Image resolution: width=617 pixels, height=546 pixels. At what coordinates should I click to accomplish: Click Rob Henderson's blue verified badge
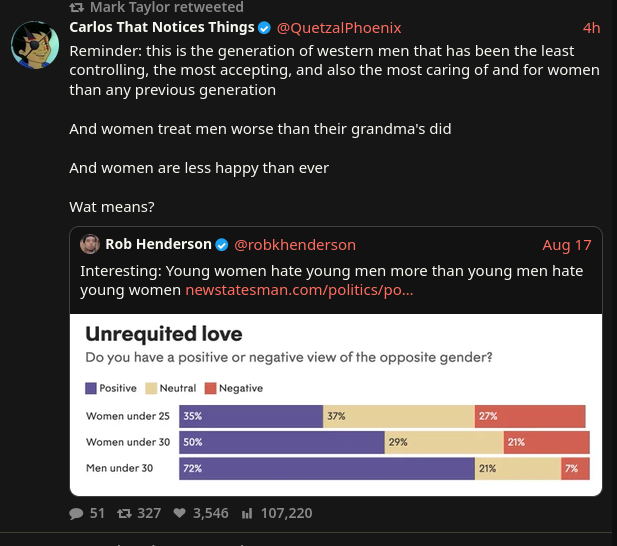pyautogui.click(x=222, y=245)
